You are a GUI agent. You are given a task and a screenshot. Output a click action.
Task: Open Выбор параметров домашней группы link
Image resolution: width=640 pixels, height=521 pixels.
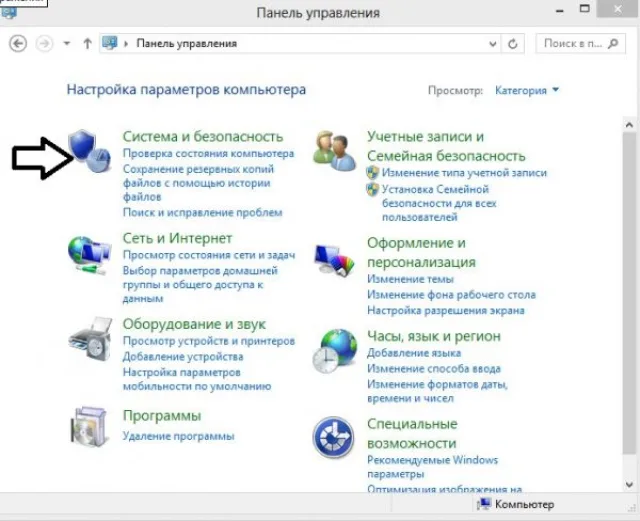click(x=200, y=285)
